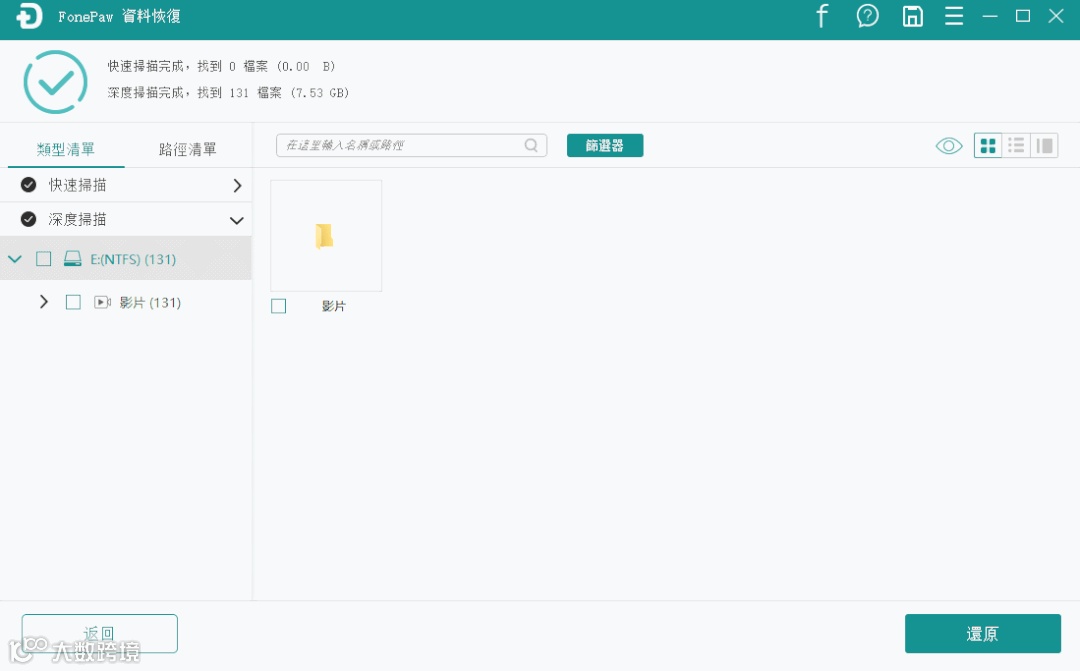Switch to detail column view
Viewport: 1080px width, 671px height.
point(1044,145)
